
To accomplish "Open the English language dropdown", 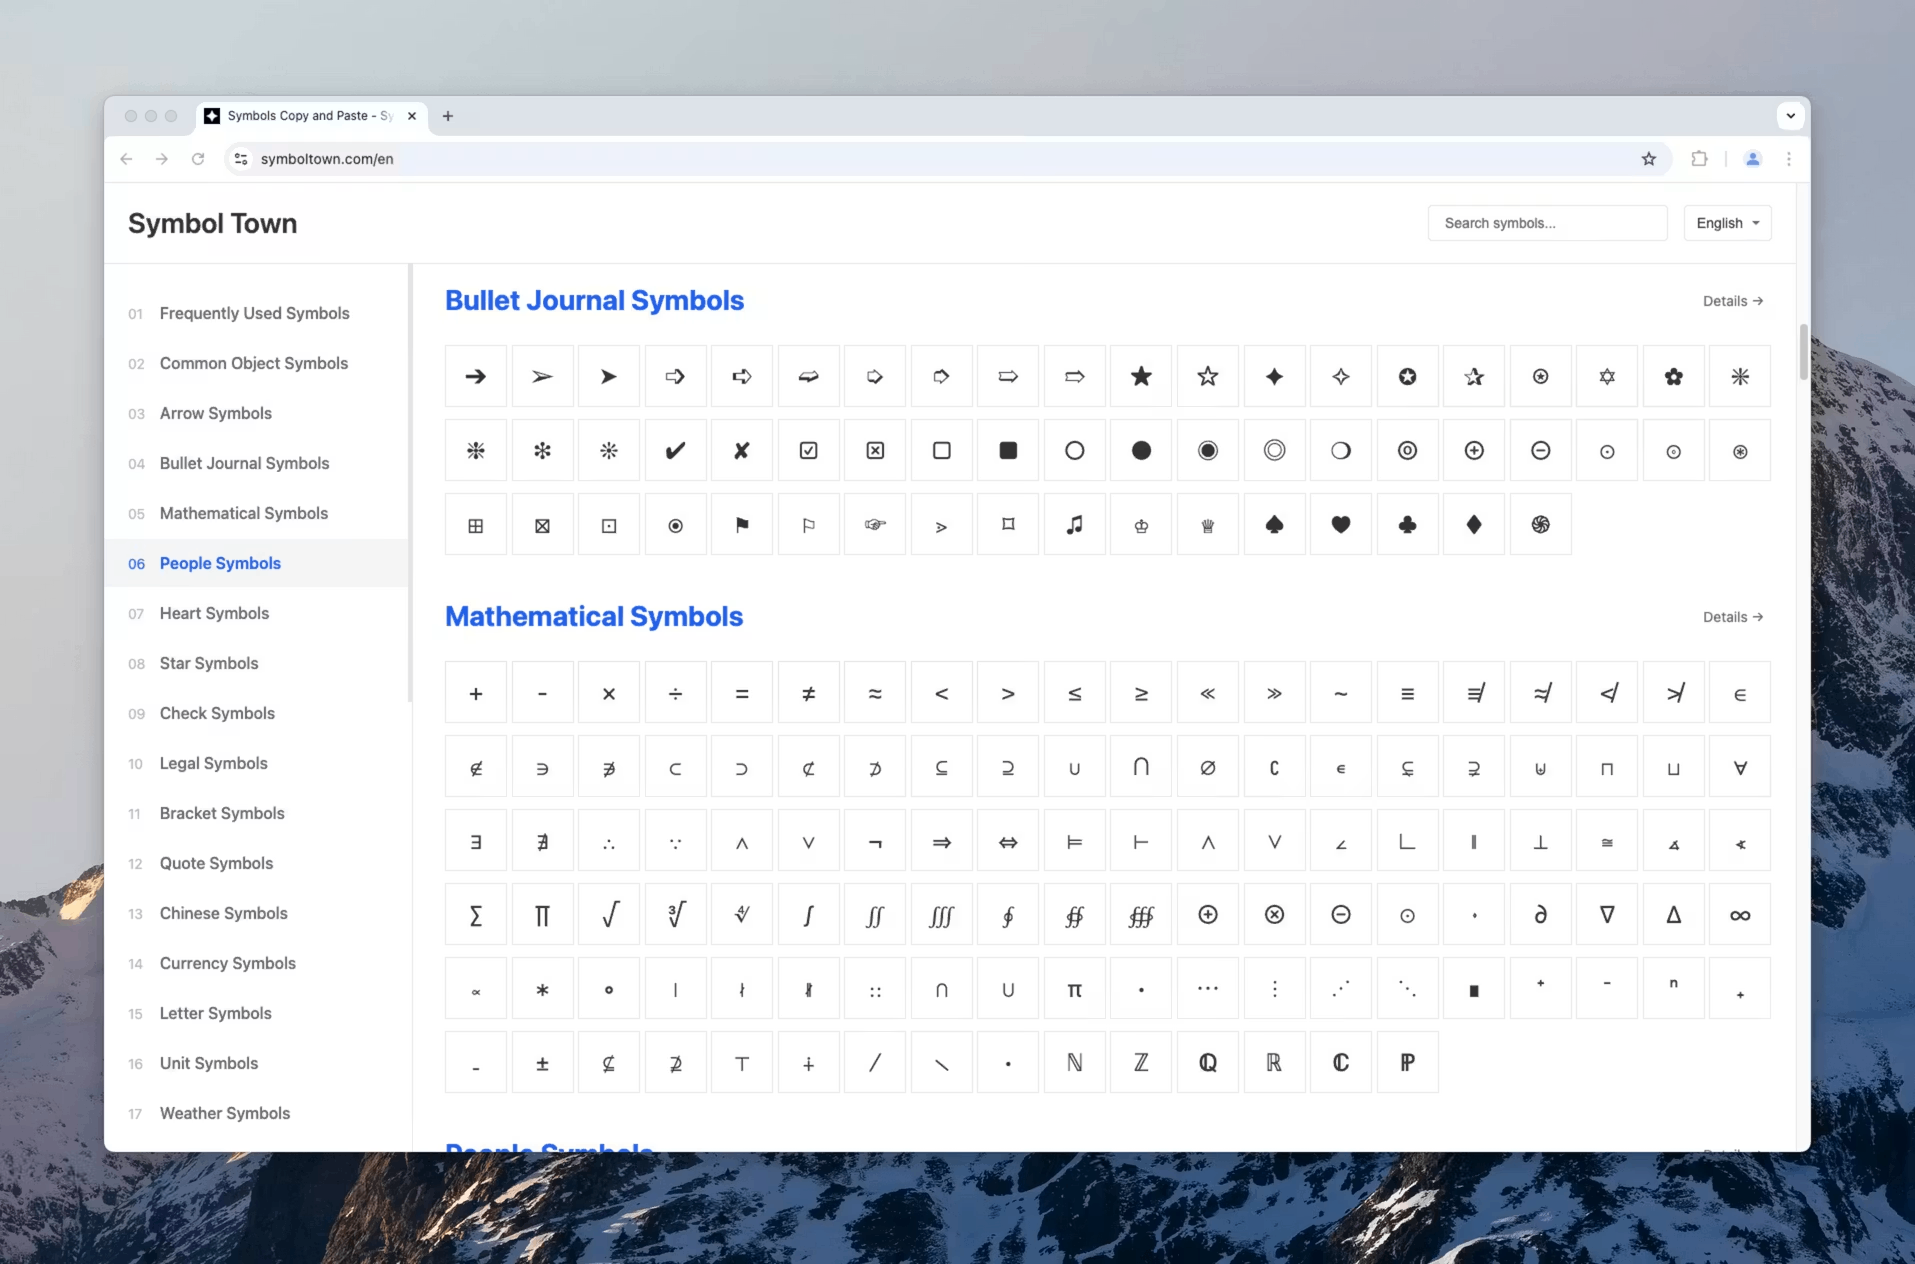I will point(1727,223).
